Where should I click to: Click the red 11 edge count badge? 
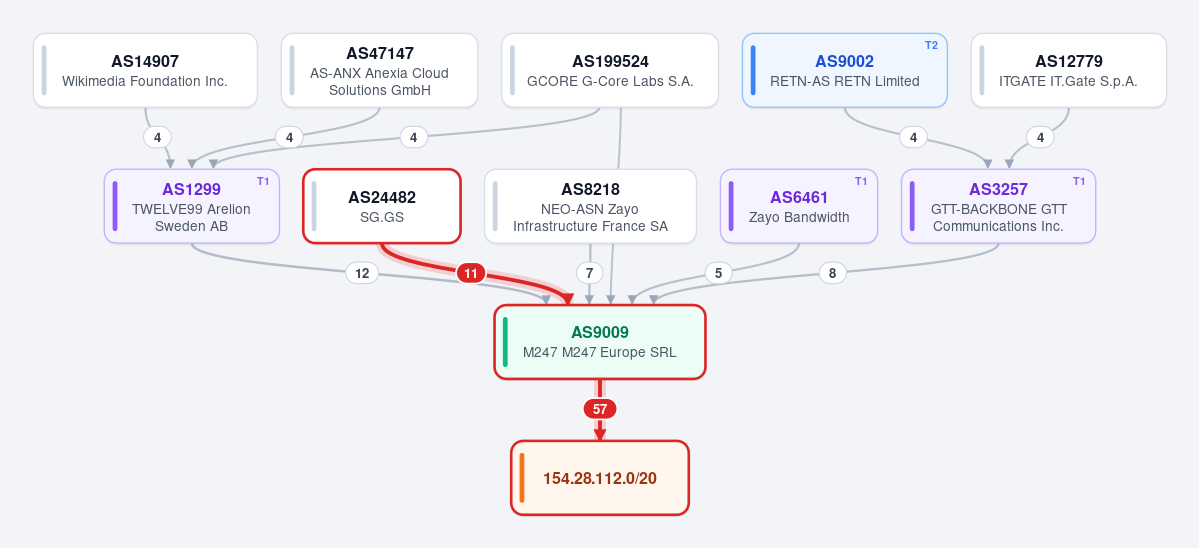click(471, 274)
